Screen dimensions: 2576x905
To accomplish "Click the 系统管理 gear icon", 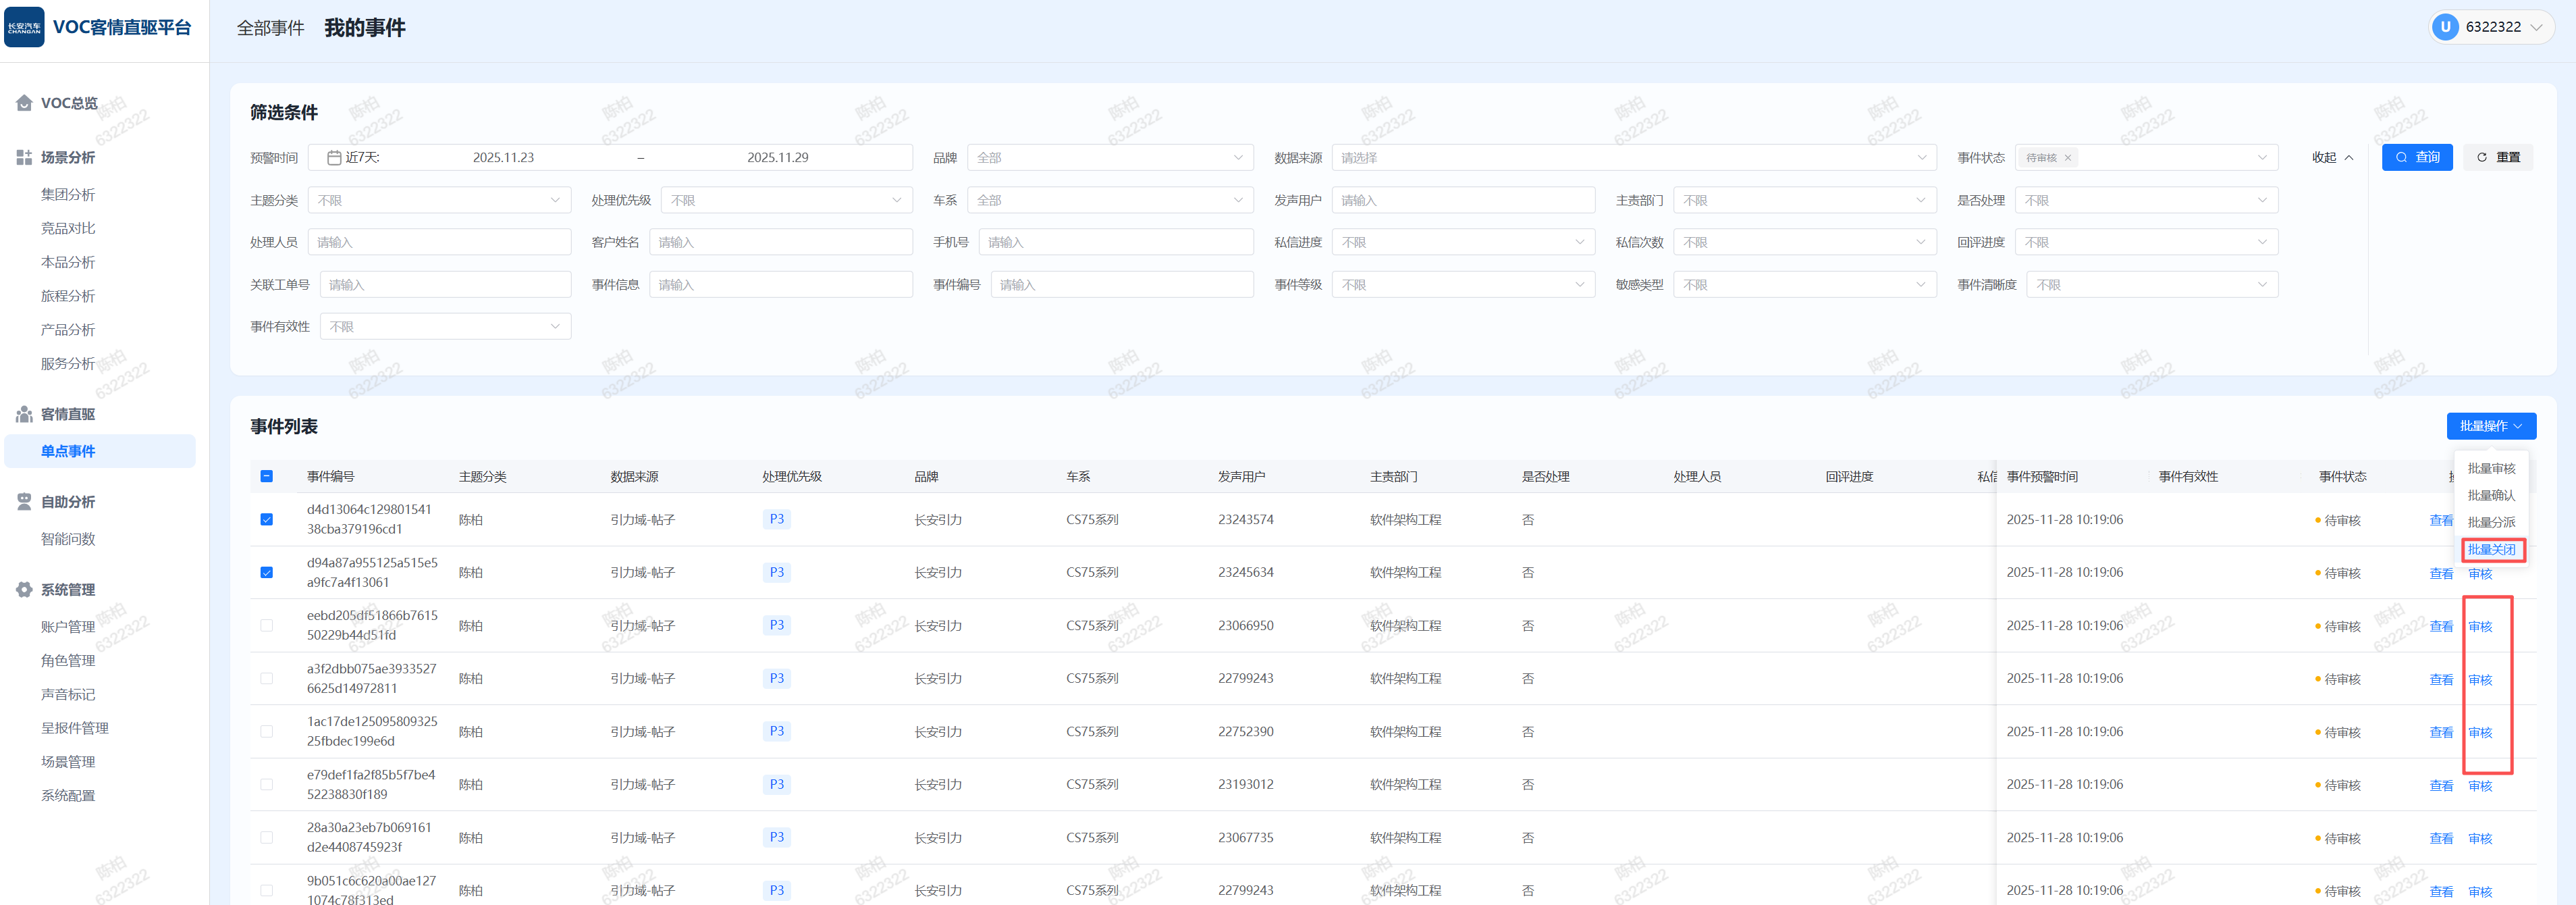I will click(24, 589).
